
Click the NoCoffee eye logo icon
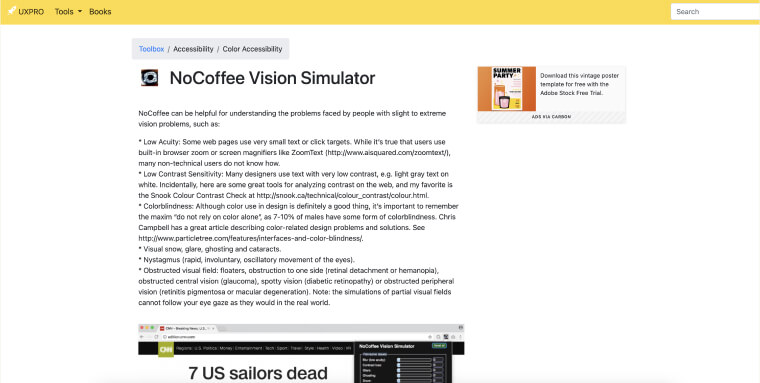point(149,78)
